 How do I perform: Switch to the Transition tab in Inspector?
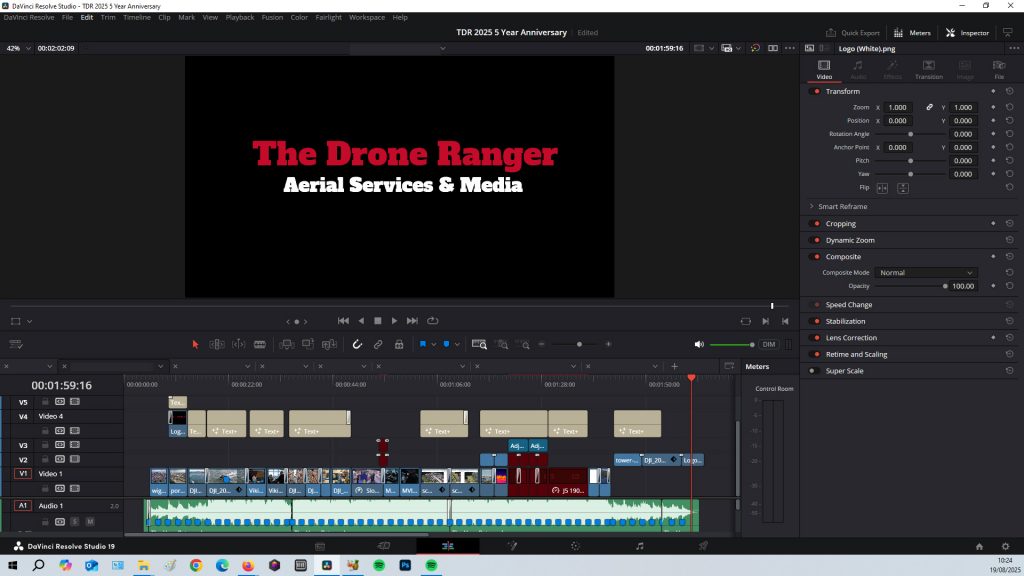[x=928, y=70]
